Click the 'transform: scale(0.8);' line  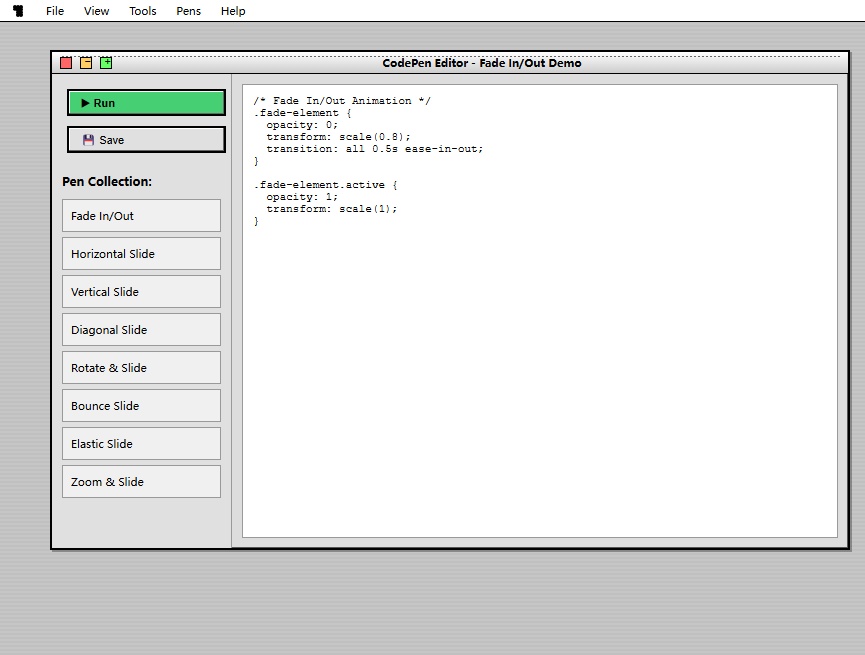coord(339,137)
